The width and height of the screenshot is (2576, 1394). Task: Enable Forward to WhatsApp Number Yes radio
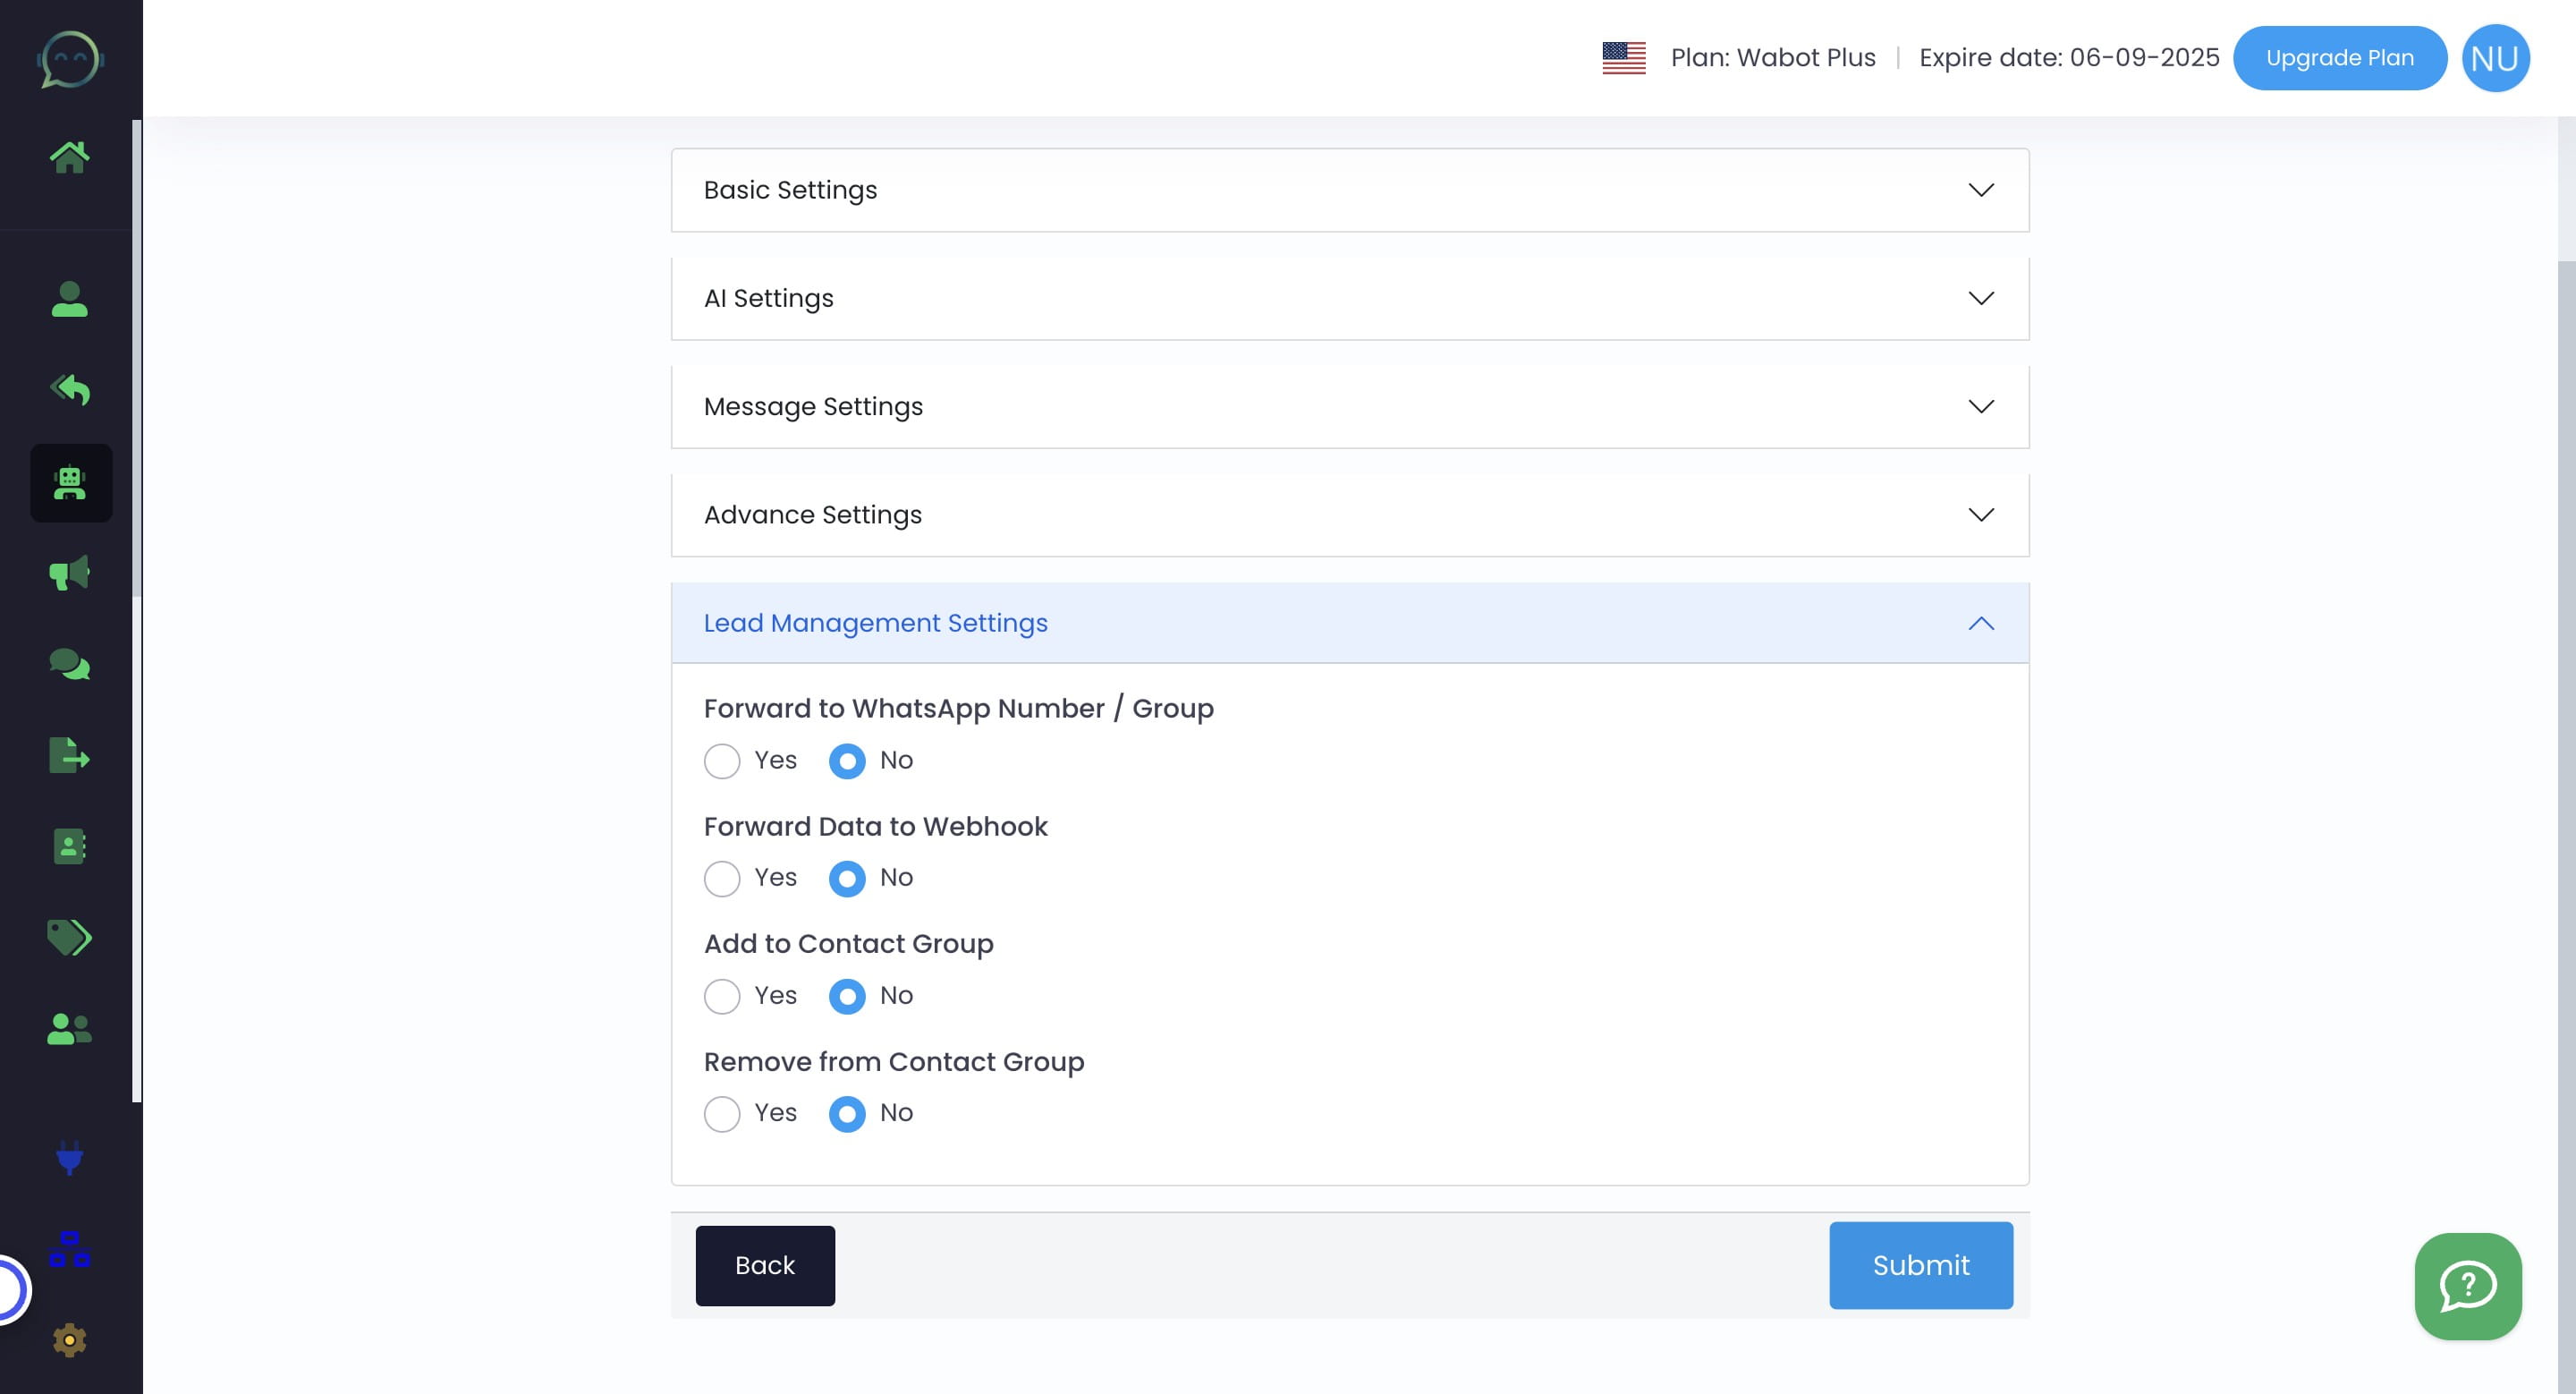pyautogui.click(x=721, y=759)
